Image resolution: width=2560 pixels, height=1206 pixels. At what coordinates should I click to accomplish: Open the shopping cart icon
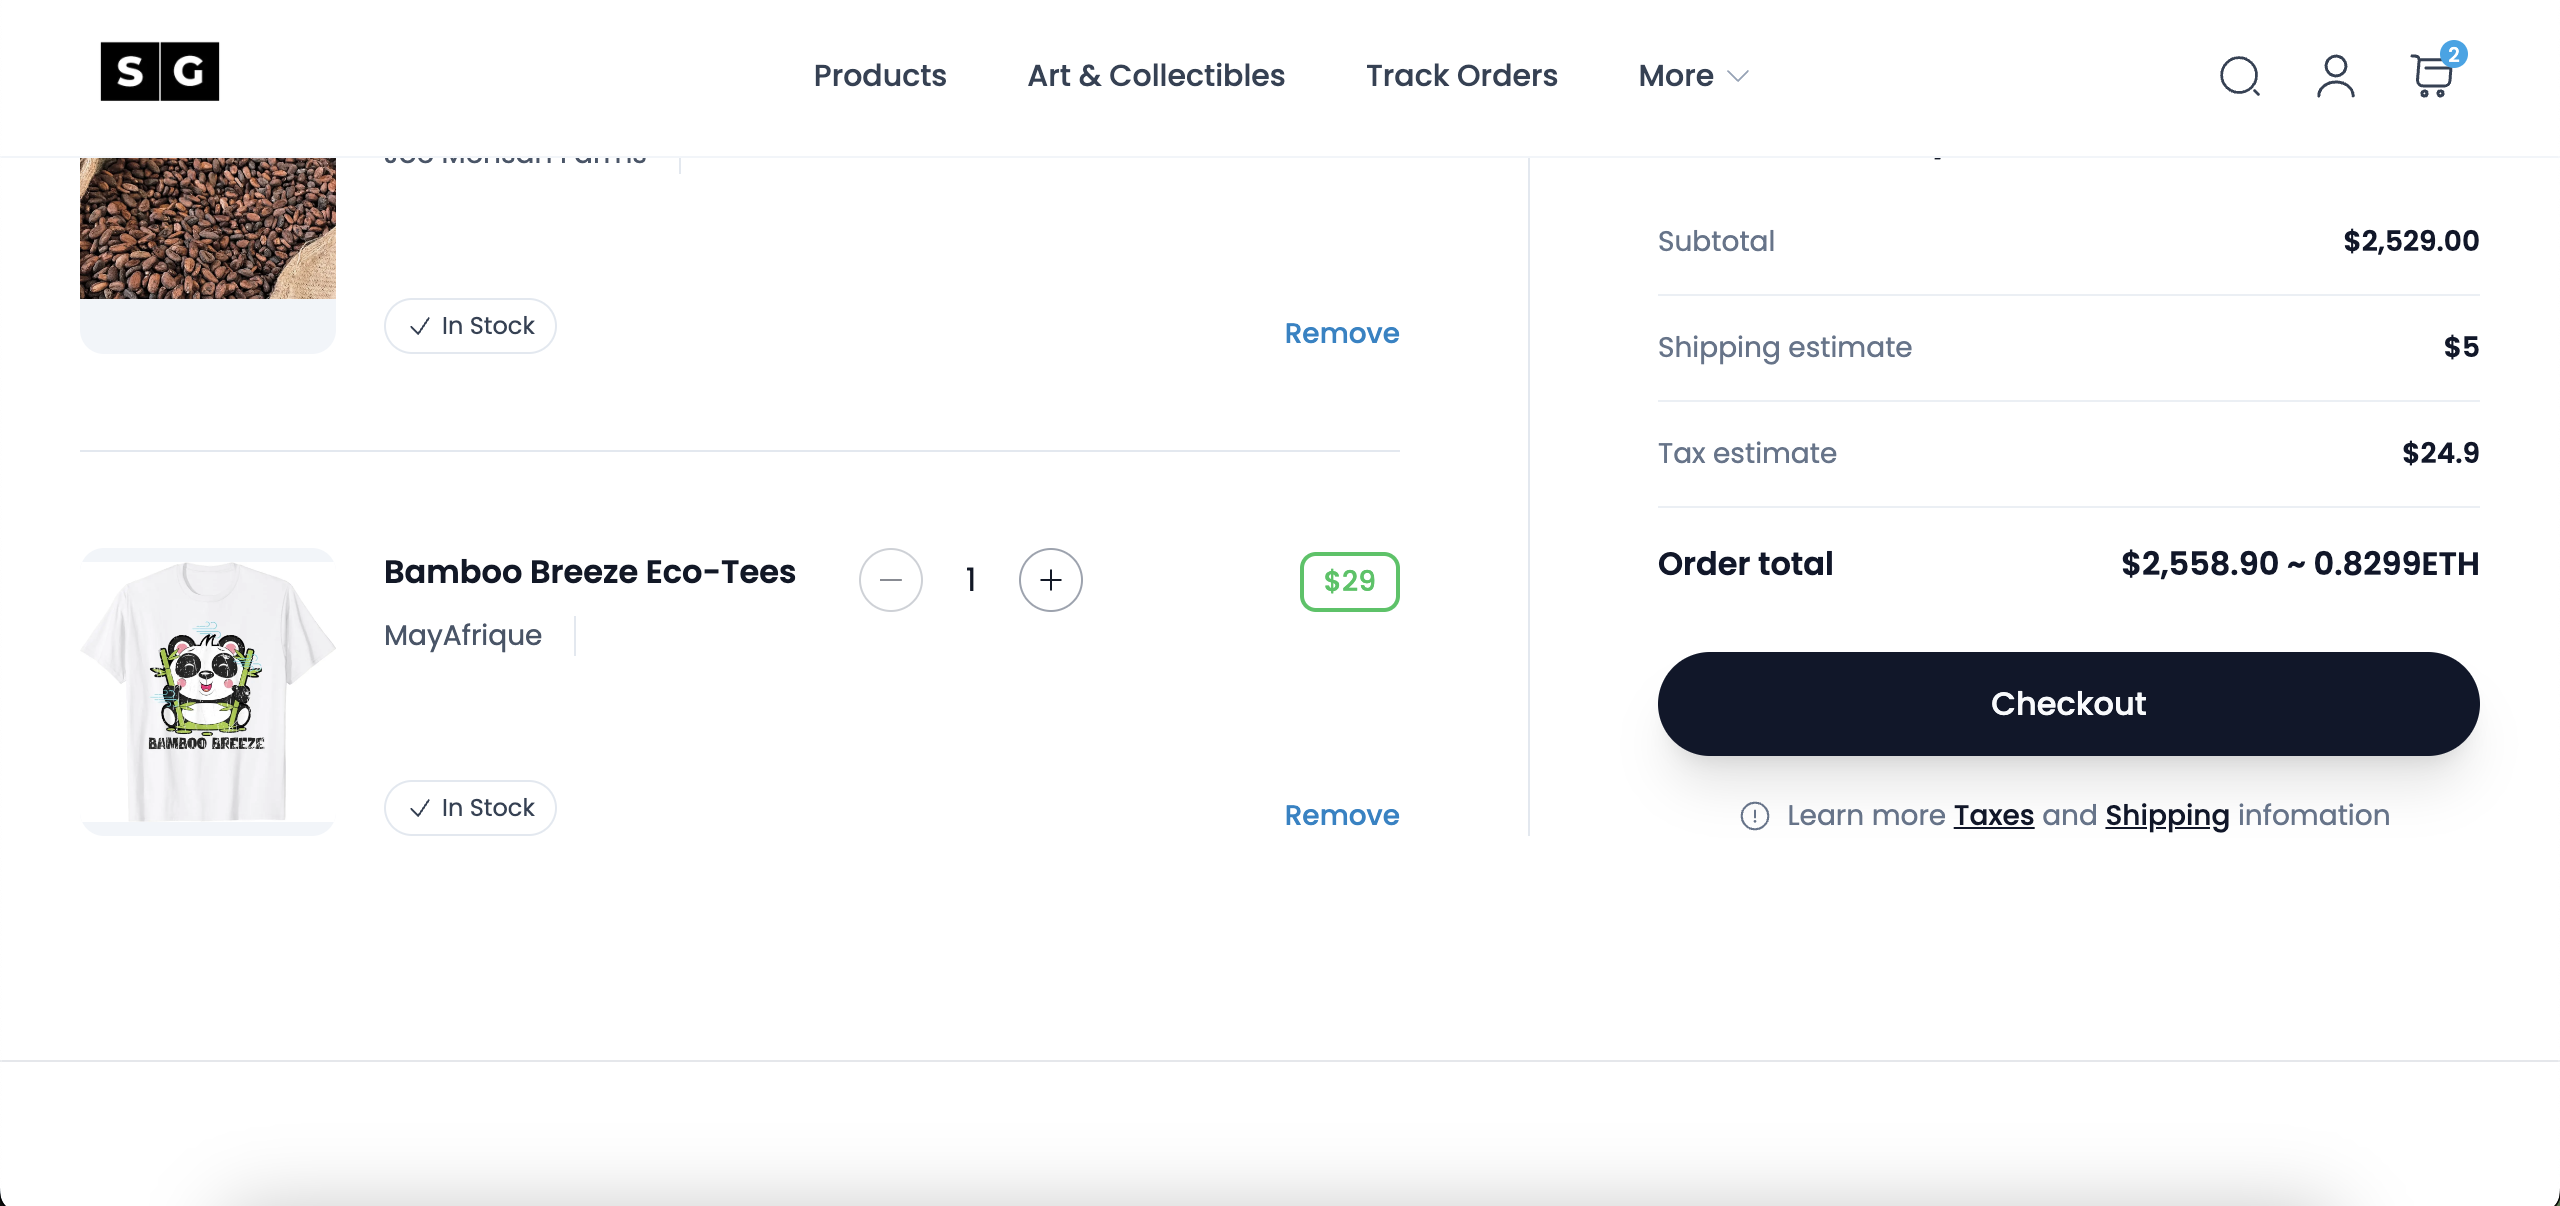click(2432, 76)
